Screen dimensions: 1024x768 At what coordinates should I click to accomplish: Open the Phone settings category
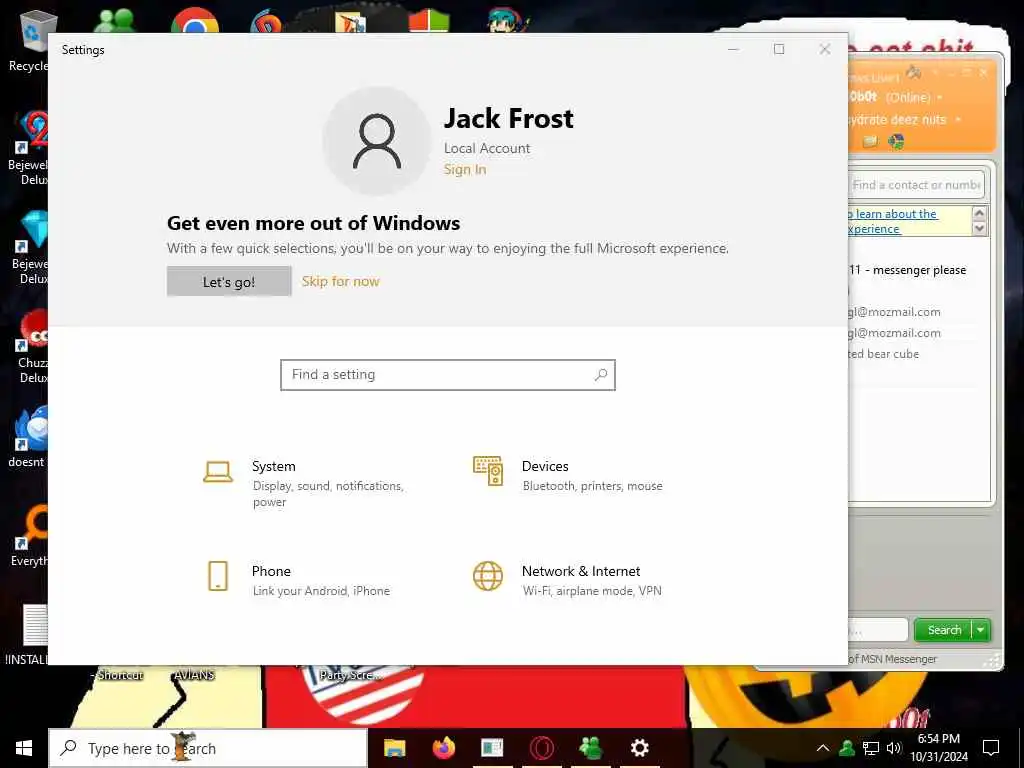point(297,580)
